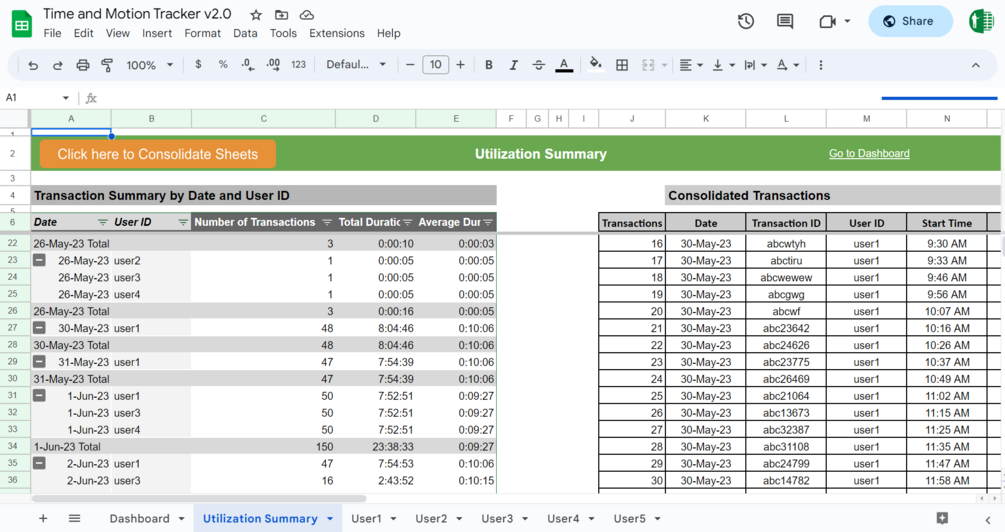Decrease decimal places icon
1005x532 pixels.
(248, 64)
